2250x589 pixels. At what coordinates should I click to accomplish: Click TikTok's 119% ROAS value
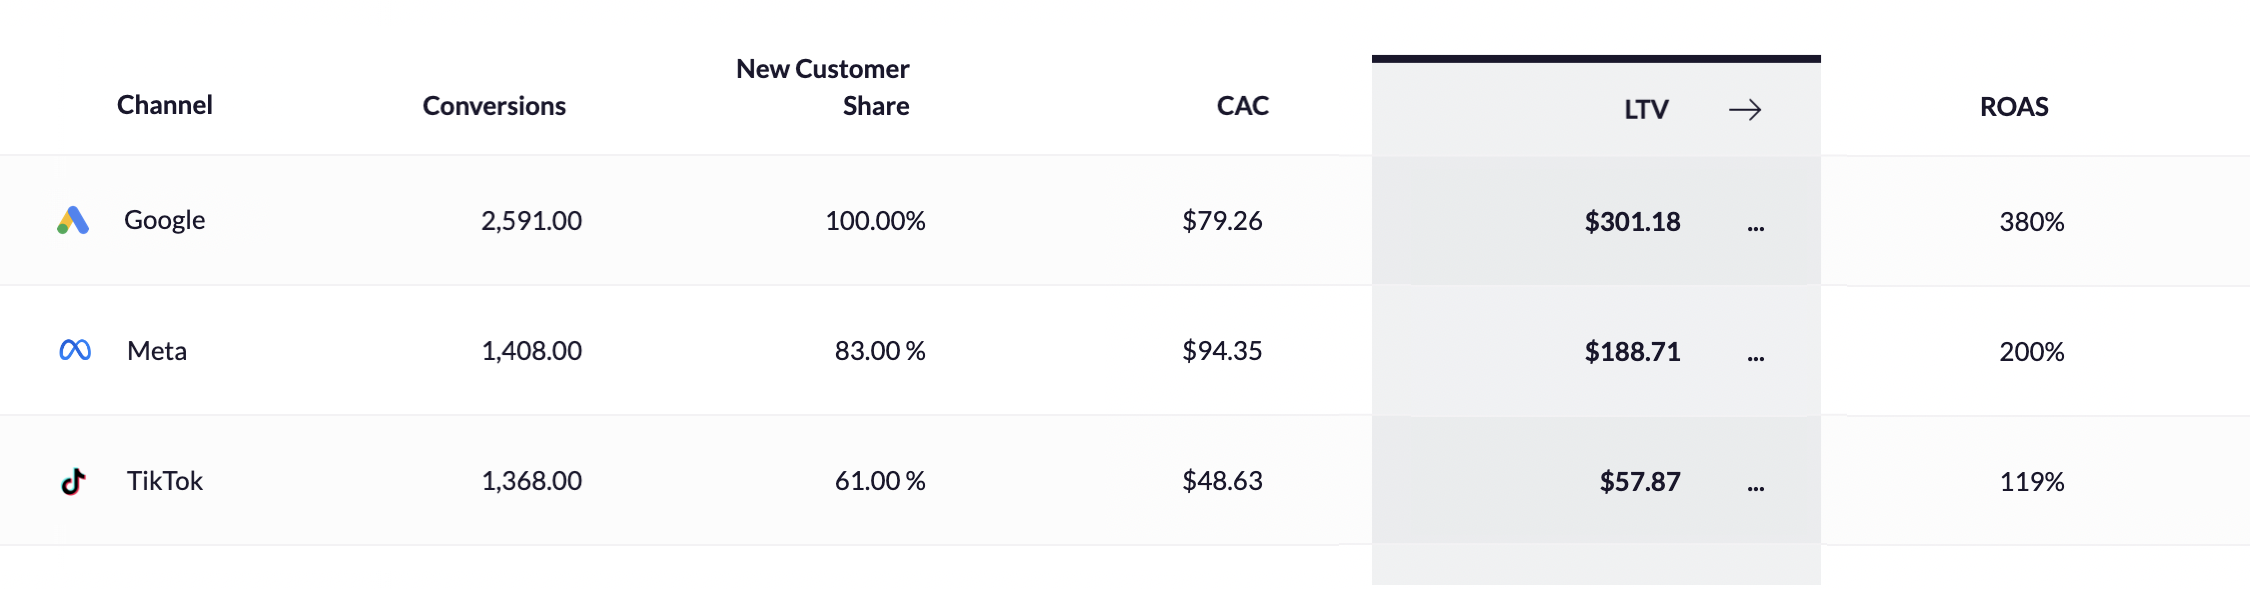[2031, 481]
